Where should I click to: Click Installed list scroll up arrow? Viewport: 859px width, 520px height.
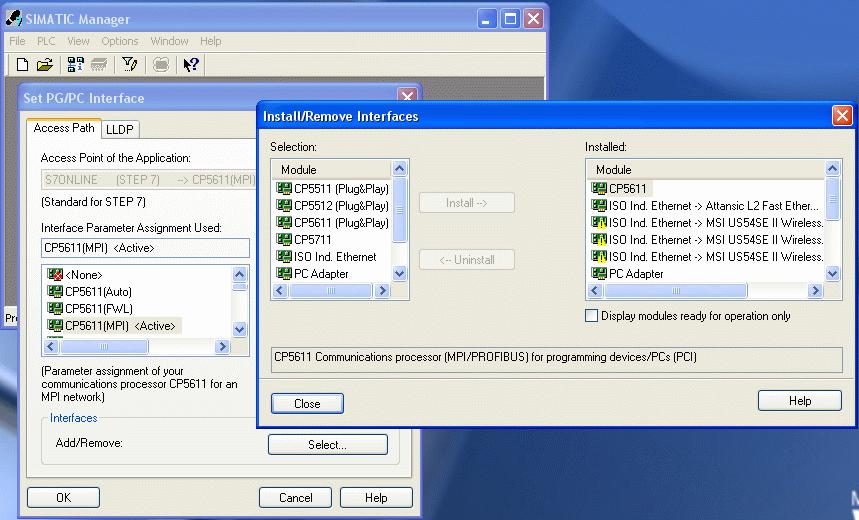(x=832, y=169)
